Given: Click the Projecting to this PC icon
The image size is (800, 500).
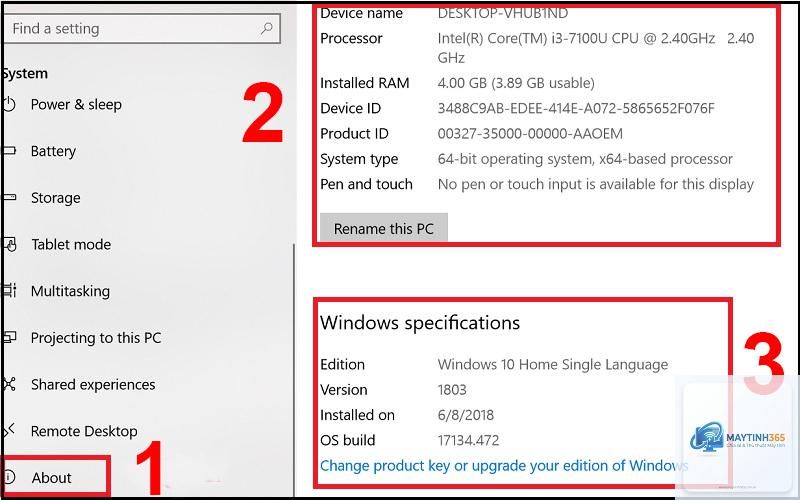Looking at the screenshot, I should tap(9, 337).
